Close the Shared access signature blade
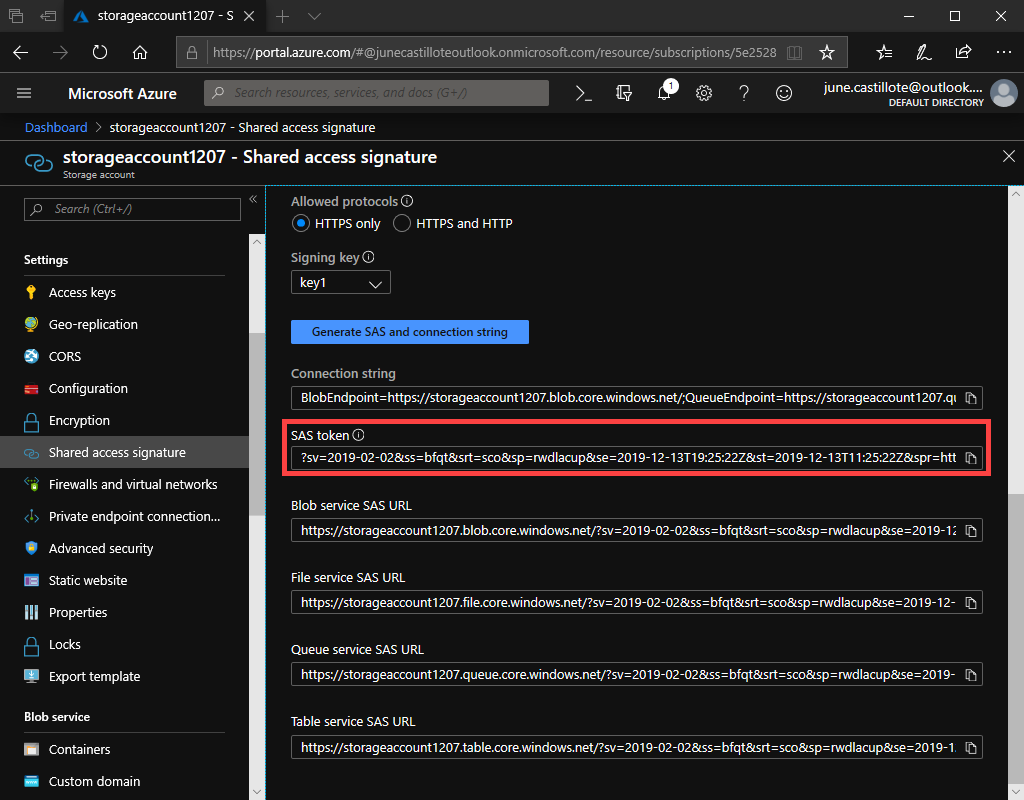Viewport: 1024px width, 800px height. click(1008, 156)
